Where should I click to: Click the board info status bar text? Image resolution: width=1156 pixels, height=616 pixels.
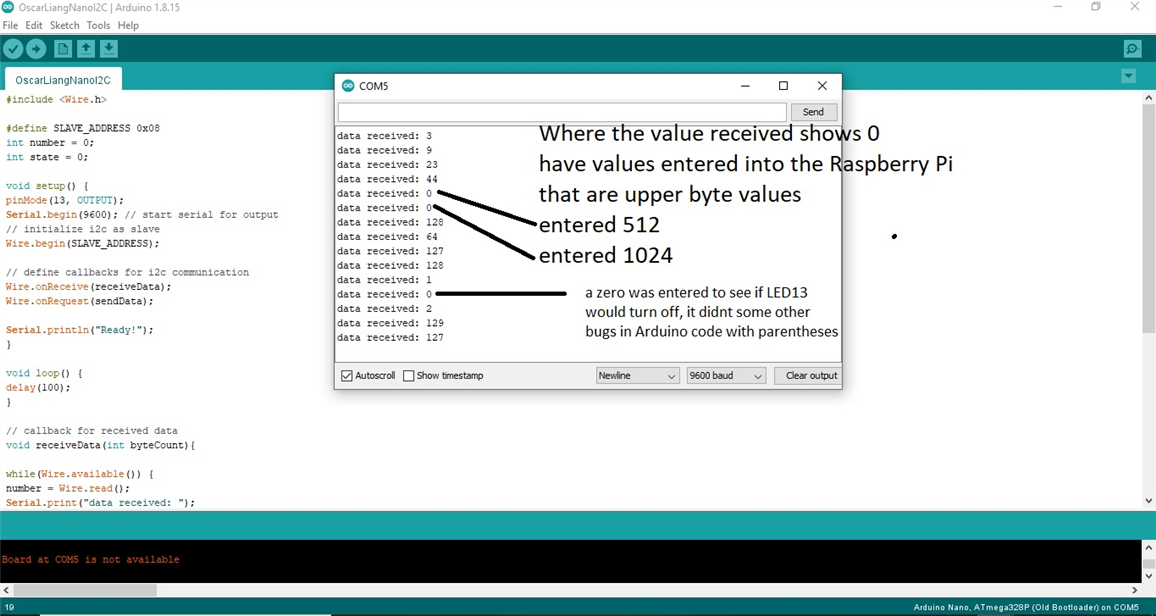[x=1026, y=608]
